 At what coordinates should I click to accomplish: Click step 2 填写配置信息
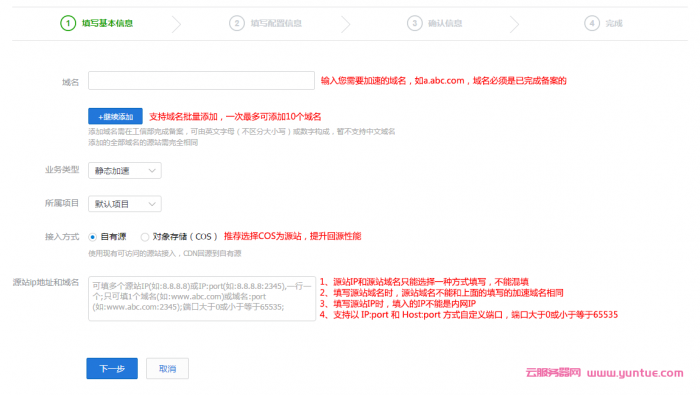(x=266, y=23)
